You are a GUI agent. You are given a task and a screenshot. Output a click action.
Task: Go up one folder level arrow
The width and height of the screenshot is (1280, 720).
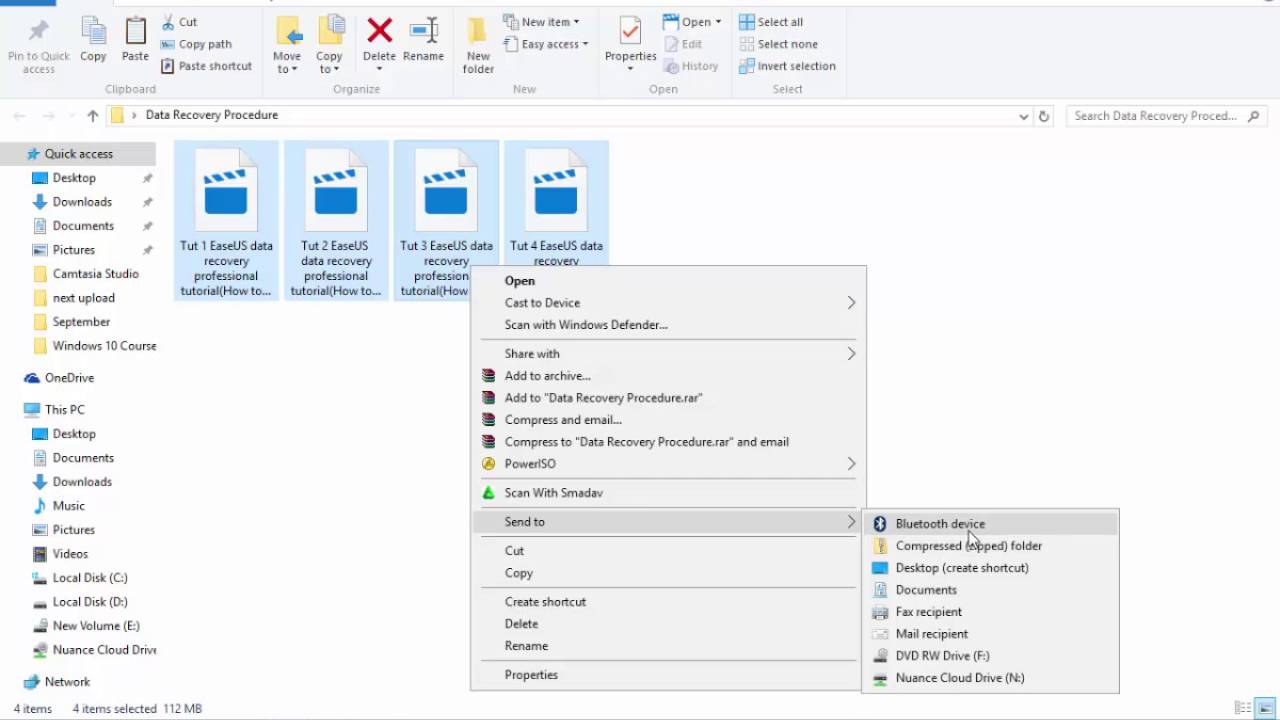click(92, 116)
